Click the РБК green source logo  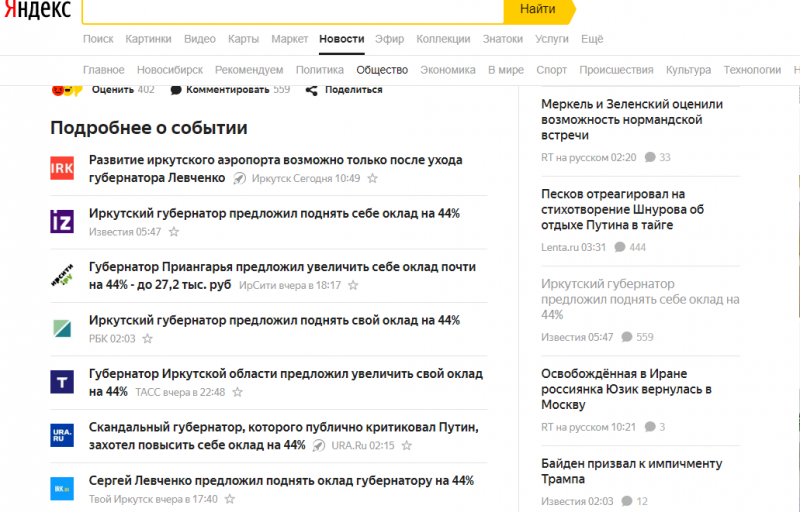click(x=62, y=328)
